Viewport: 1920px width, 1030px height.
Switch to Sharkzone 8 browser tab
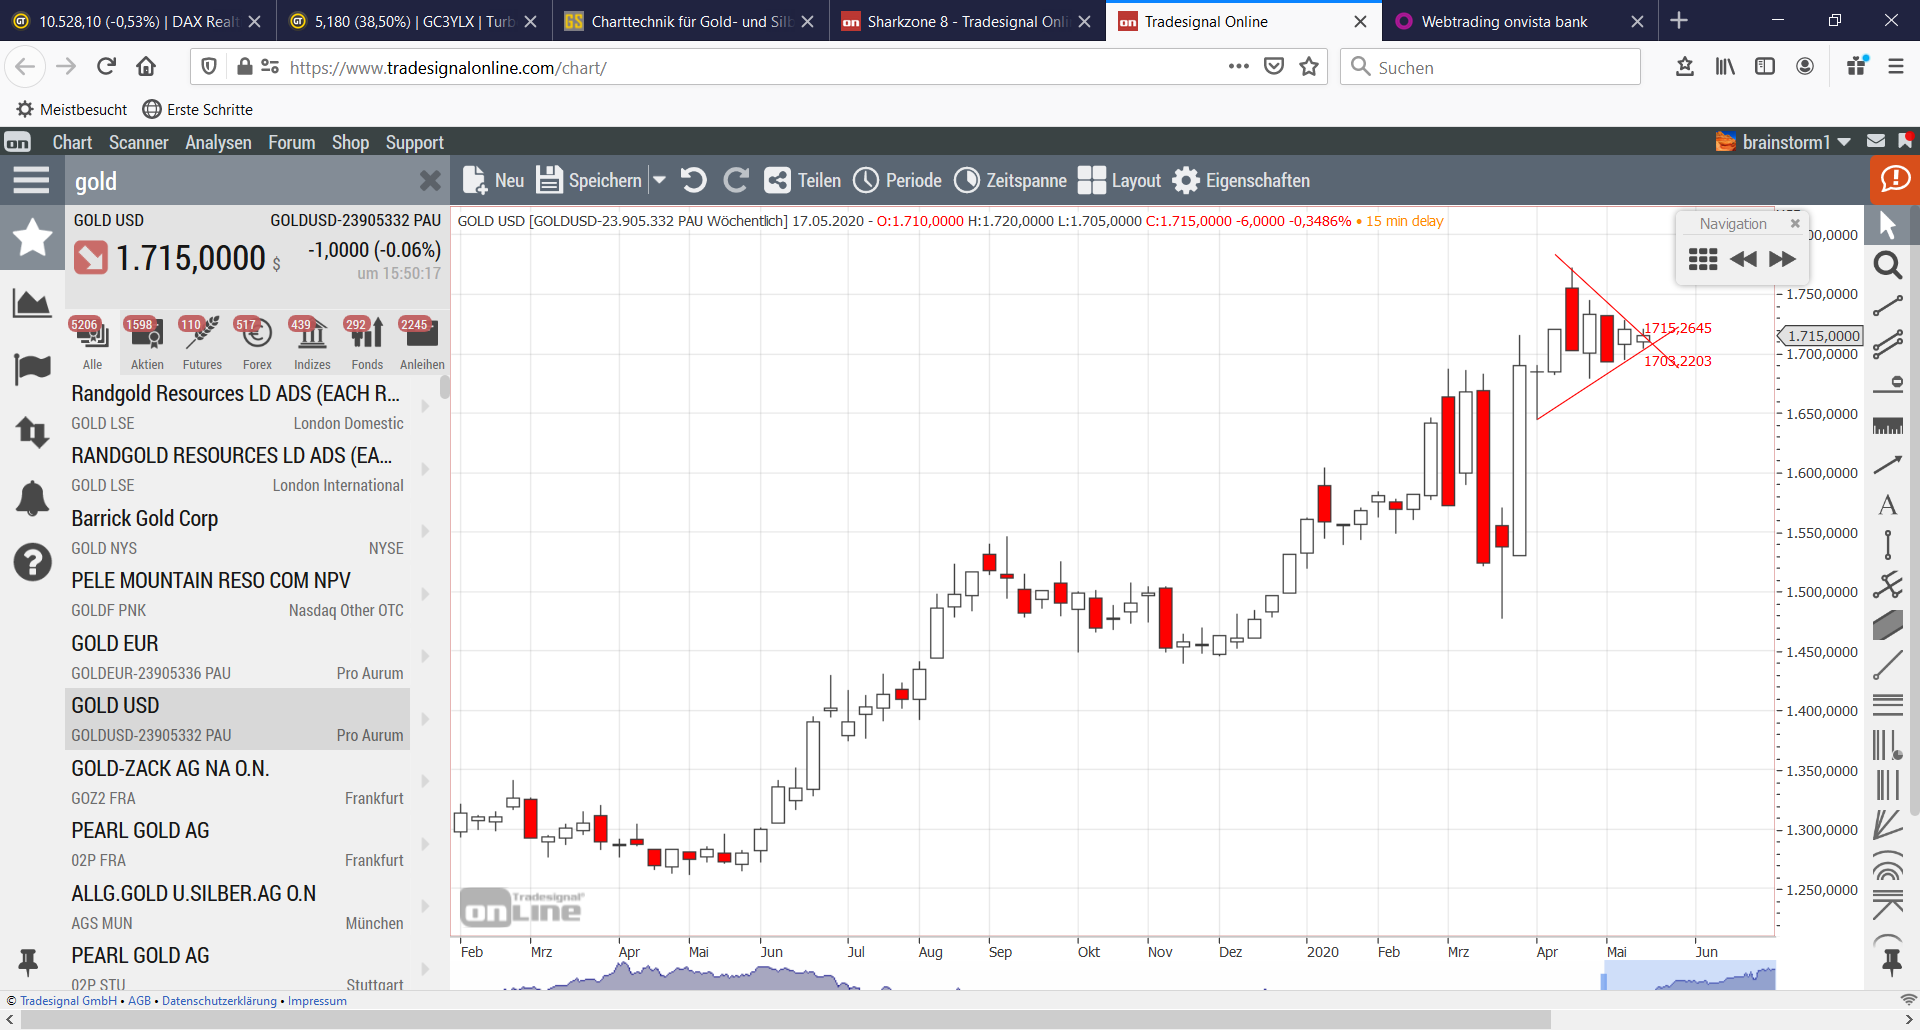tap(966, 21)
